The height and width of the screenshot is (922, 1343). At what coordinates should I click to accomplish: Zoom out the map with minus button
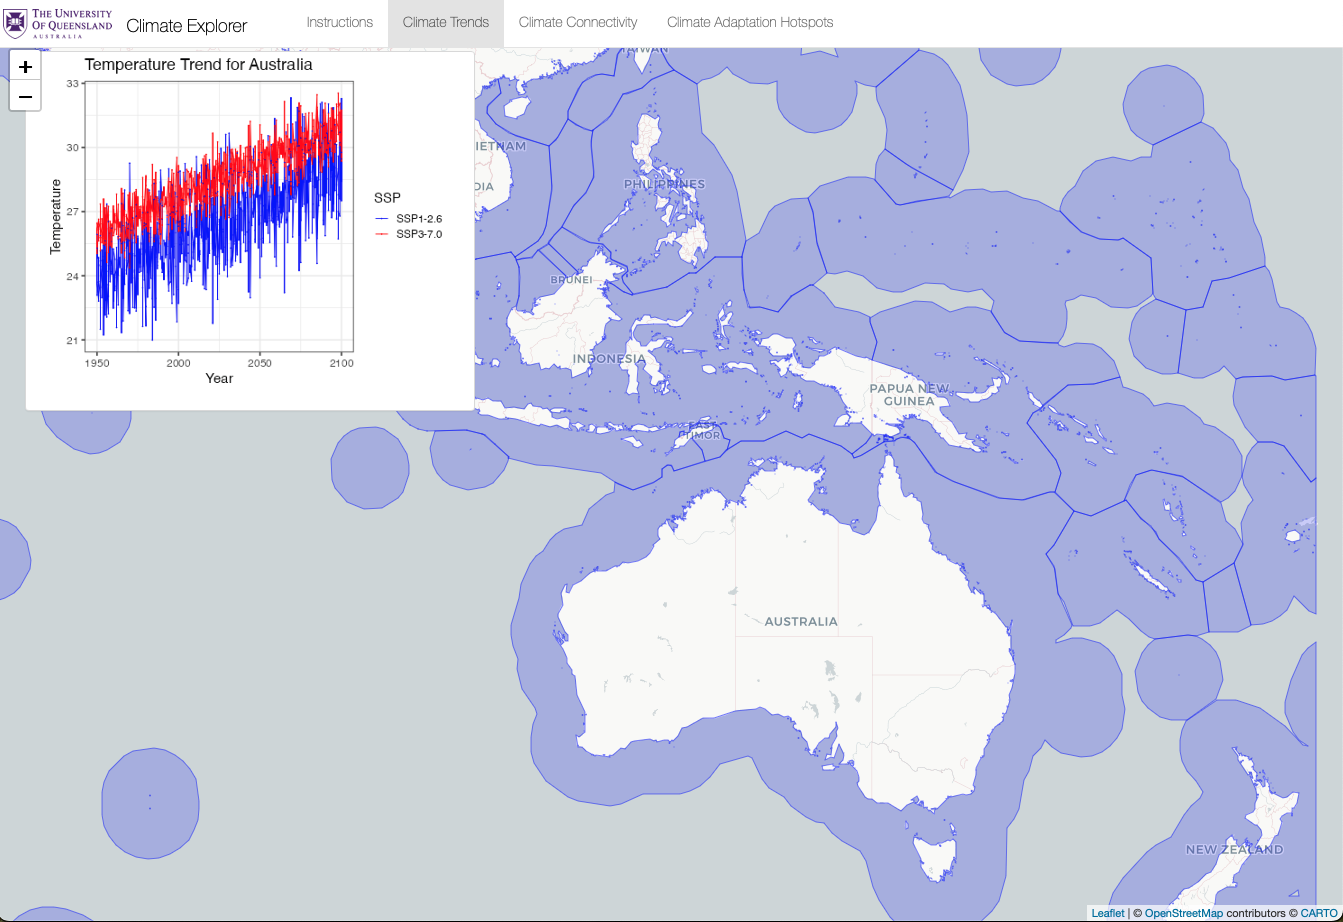pos(25,97)
